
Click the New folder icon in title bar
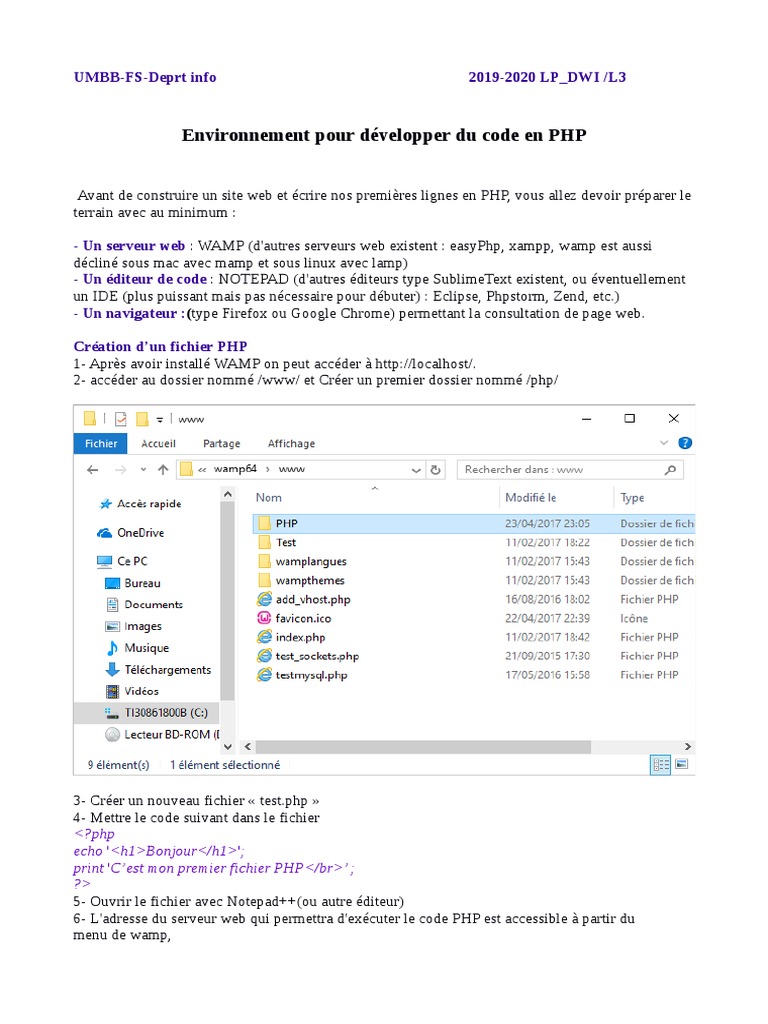coord(142,419)
